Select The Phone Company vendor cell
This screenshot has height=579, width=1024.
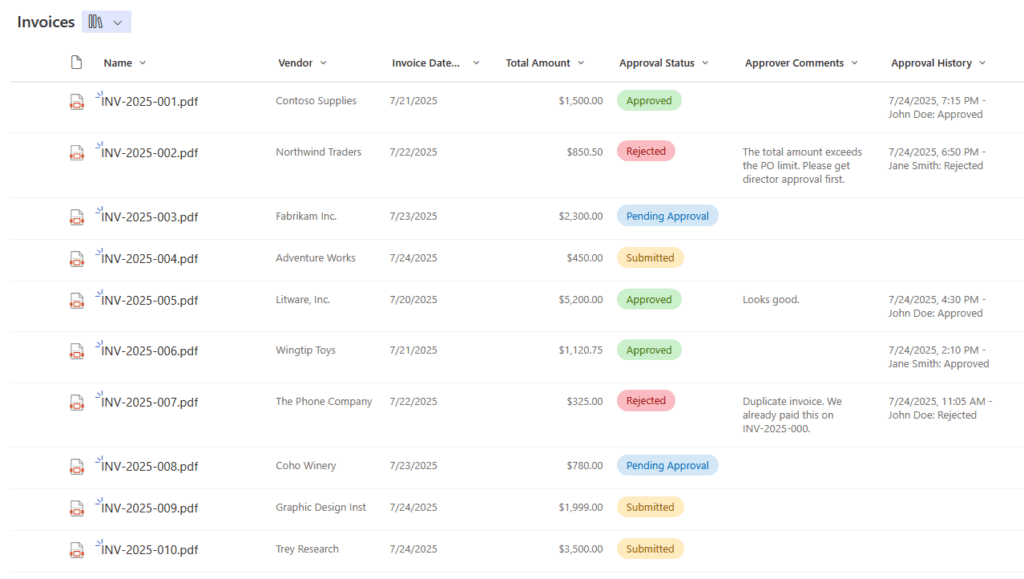(324, 401)
